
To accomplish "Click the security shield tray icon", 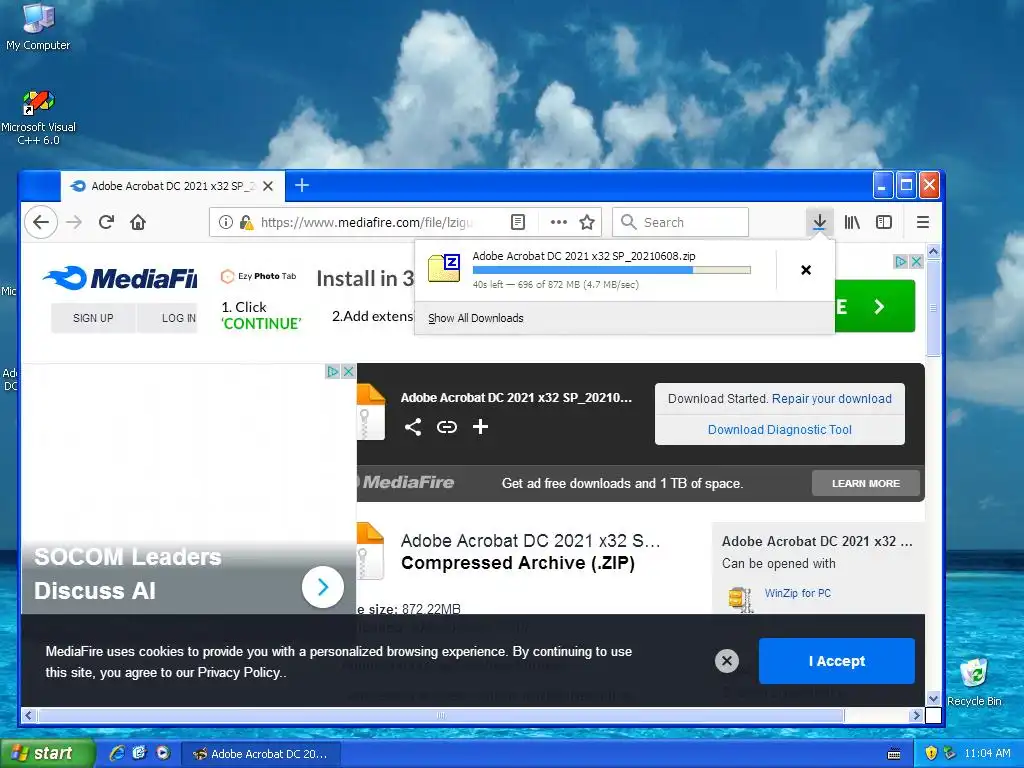I will [x=931, y=754].
